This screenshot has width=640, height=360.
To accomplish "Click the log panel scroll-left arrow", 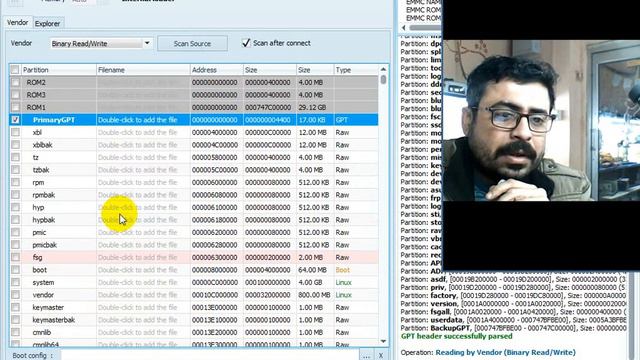I will [404, 28].
